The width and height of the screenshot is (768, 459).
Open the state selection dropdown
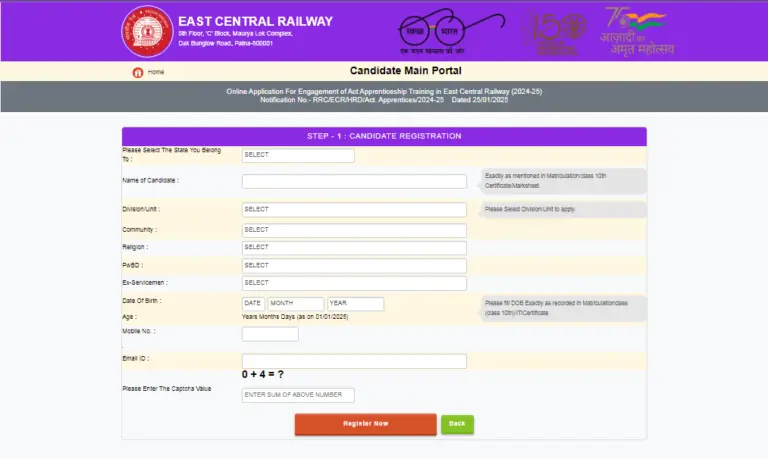298,155
